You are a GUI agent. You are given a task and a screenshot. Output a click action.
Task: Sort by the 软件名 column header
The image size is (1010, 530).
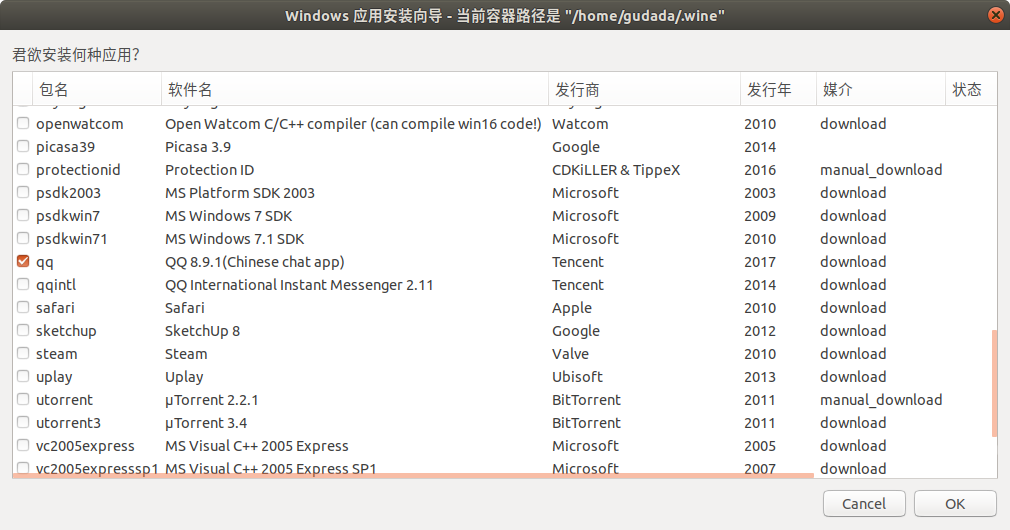[x=355, y=89]
